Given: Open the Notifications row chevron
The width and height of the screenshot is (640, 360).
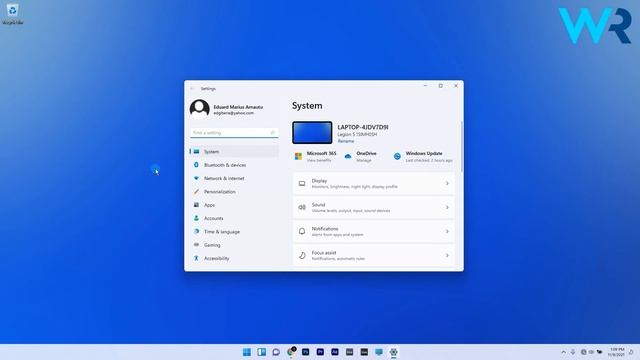Looking at the screenshot, I should pos(447,231).
